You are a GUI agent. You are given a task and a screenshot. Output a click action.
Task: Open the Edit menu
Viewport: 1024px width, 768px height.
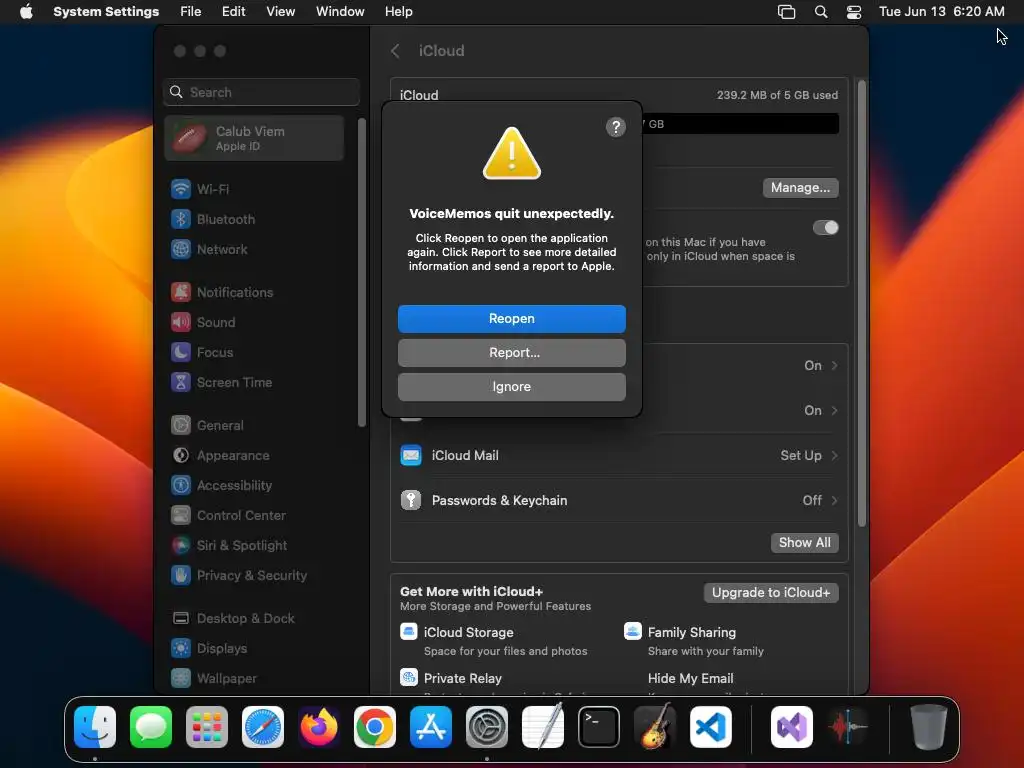pos(233,12)
